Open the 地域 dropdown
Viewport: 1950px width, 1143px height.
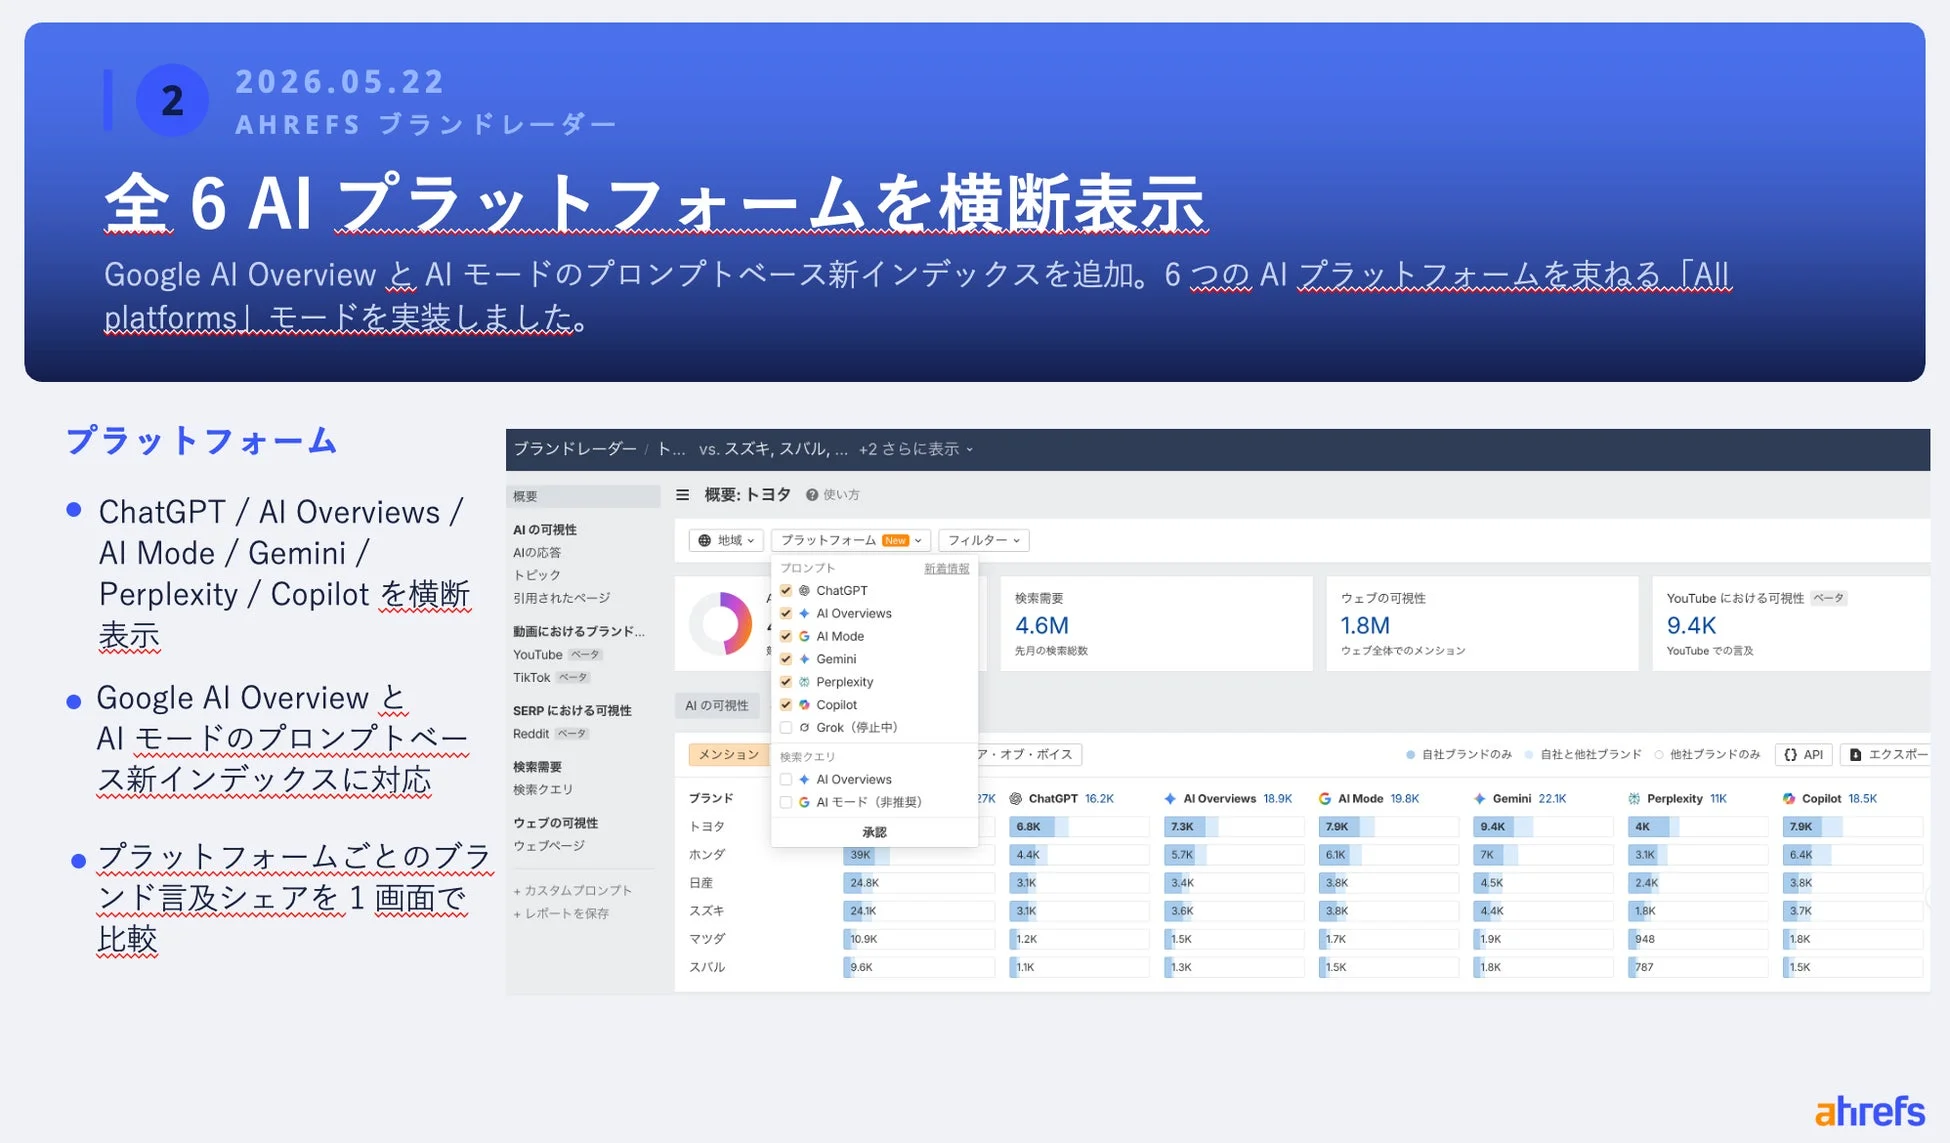[727, 540]
